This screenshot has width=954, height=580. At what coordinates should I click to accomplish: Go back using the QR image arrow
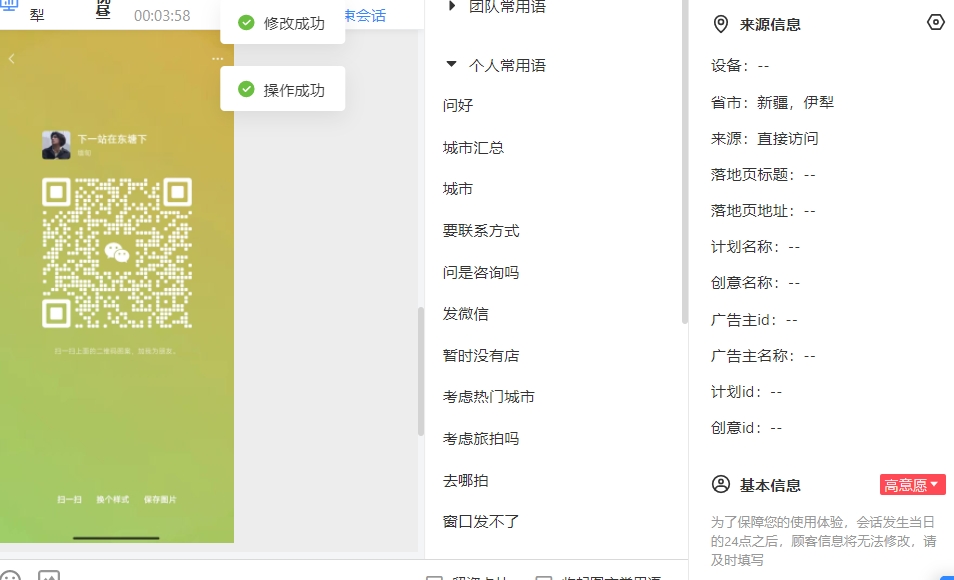12,58
